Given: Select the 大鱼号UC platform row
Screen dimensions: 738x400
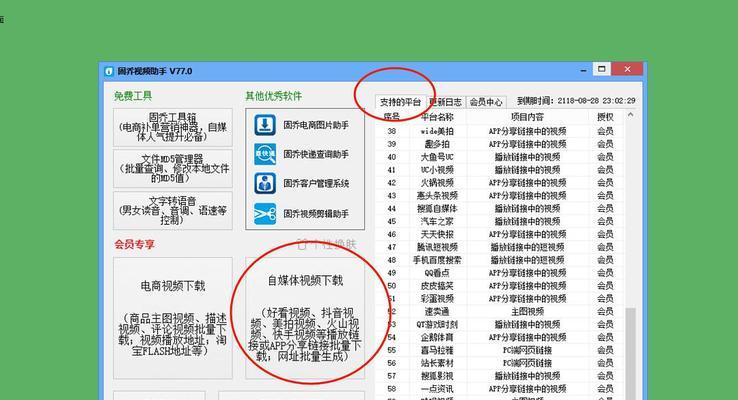Looking at the screenshot, I should pyautogui.click(x=500, y=157).
